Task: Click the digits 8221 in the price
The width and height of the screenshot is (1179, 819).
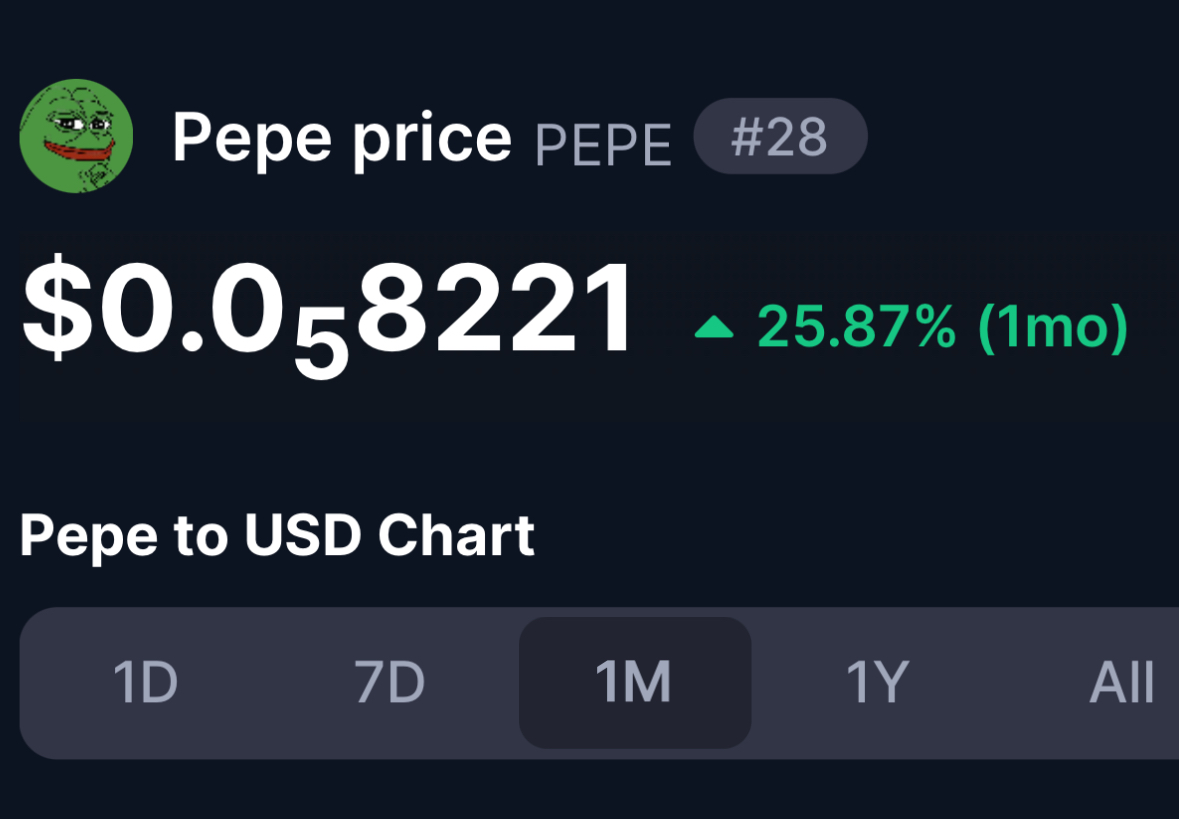Action: [x=494, y=308]
